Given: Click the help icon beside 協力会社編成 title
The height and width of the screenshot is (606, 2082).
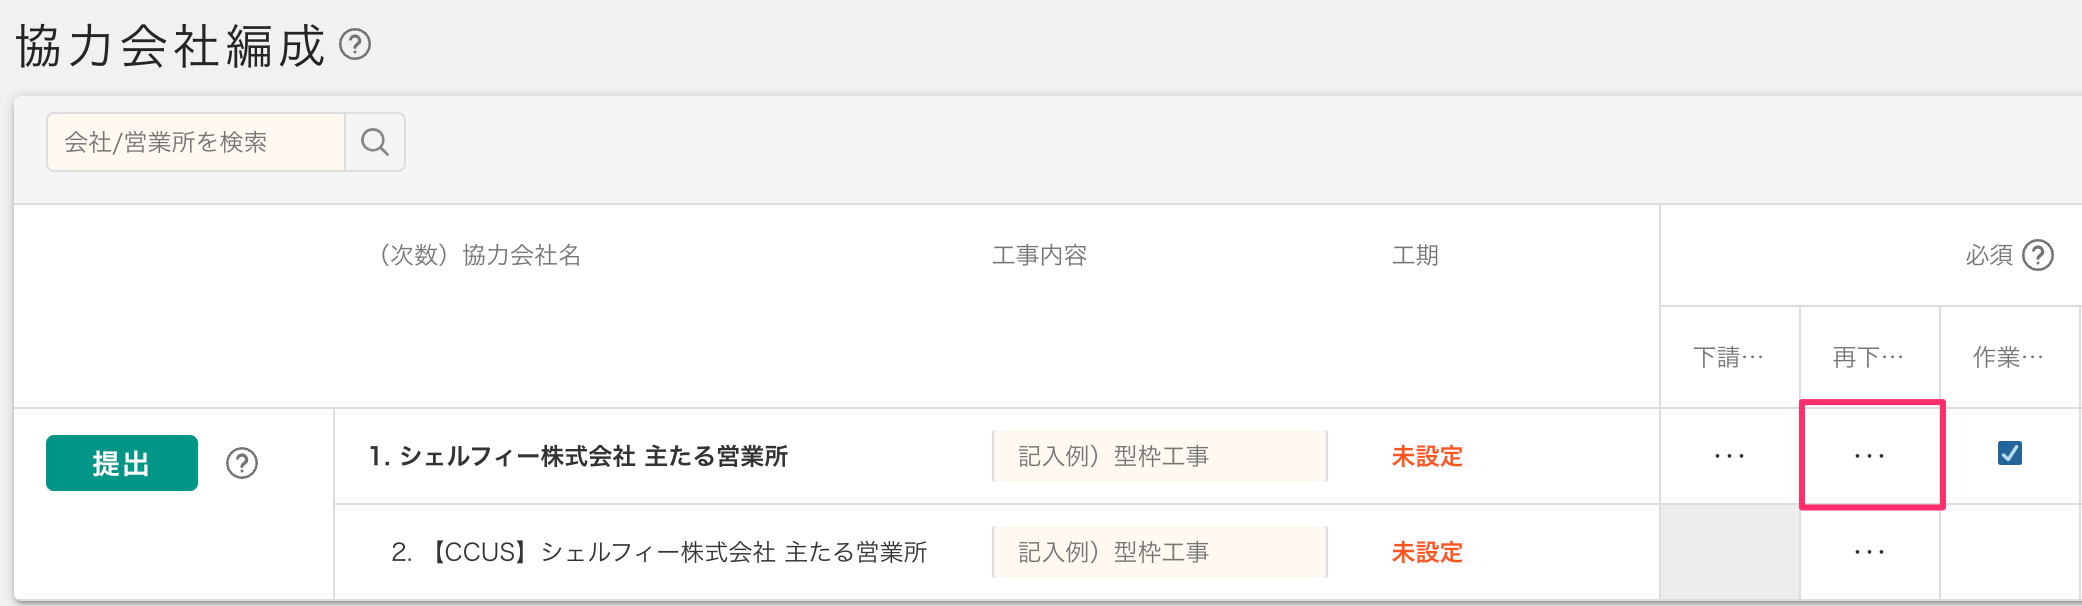Looking at the screenshot, I should coord(355,45).
